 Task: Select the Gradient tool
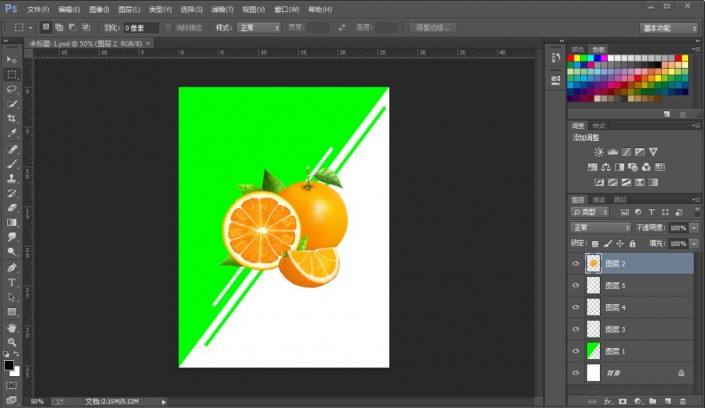(x=12, y=223)
